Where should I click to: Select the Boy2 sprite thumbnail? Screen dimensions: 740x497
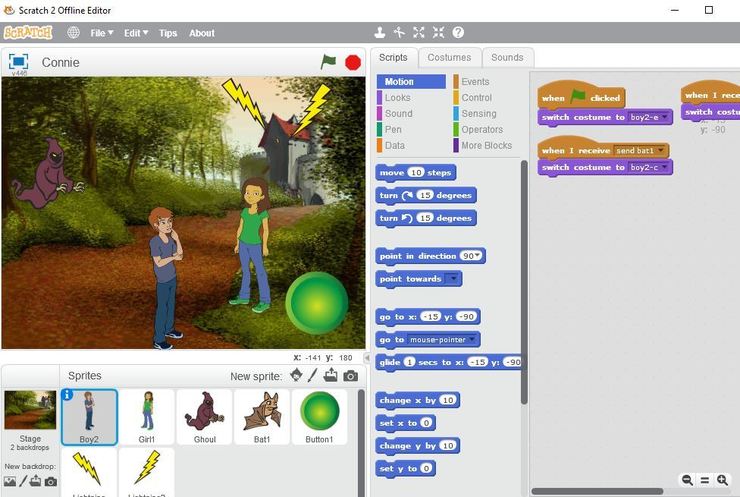[x=89, y=417]
